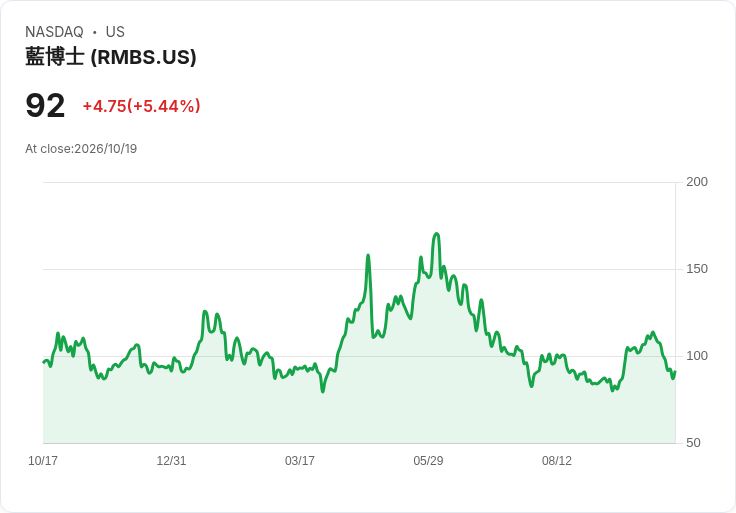
Task: Click the 05/29 date axis label
Action: coord(428,460)
